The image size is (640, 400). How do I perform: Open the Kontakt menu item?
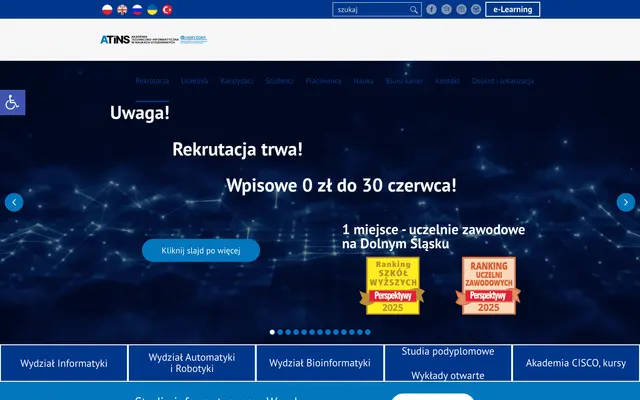[447, 81]
